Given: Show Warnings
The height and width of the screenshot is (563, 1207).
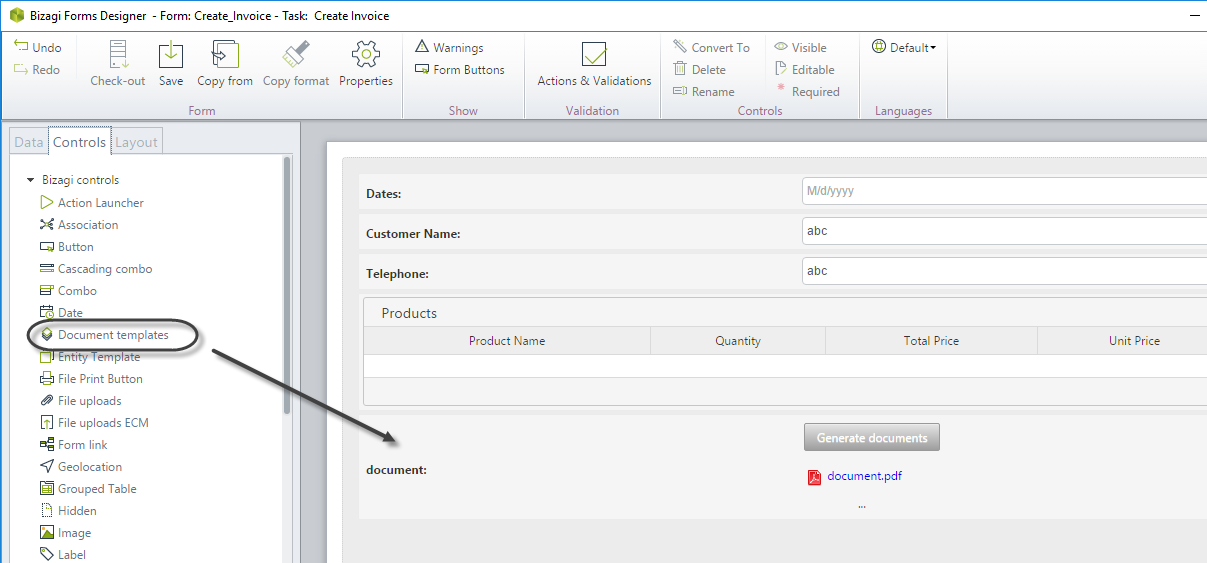Looking at the screenshot, I should click(449, 47).
